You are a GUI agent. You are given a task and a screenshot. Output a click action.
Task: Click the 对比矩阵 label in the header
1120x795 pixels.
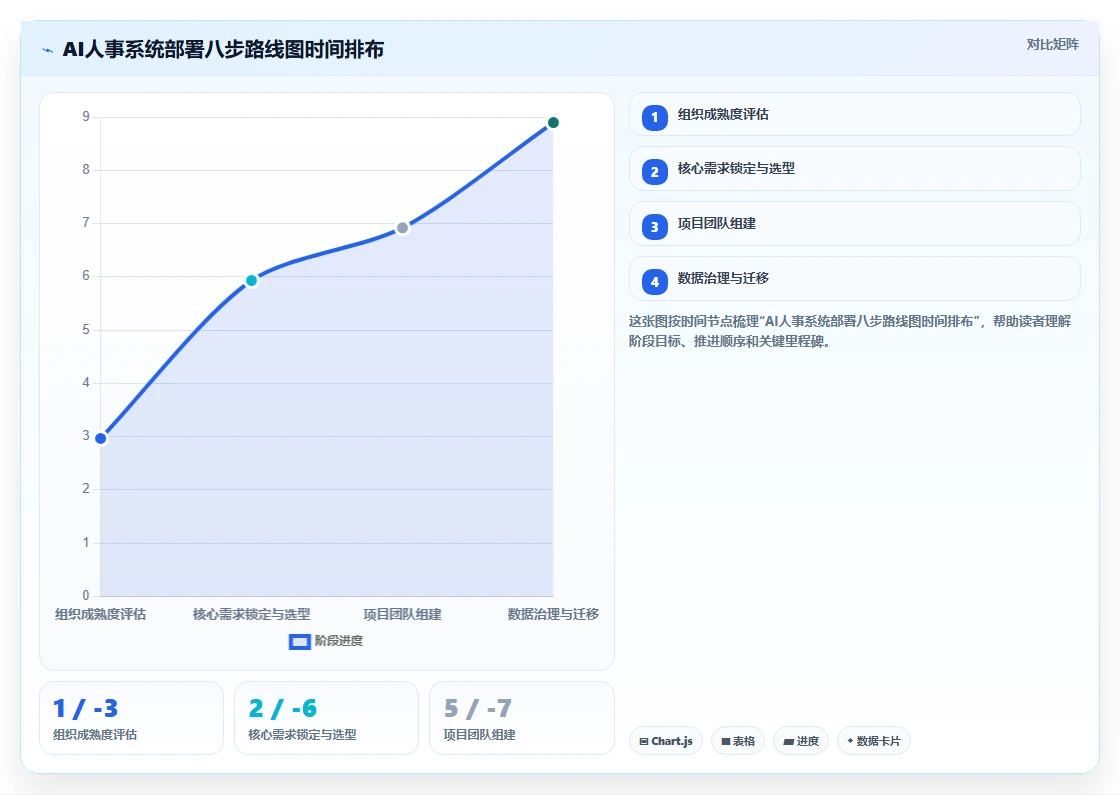1052,44
